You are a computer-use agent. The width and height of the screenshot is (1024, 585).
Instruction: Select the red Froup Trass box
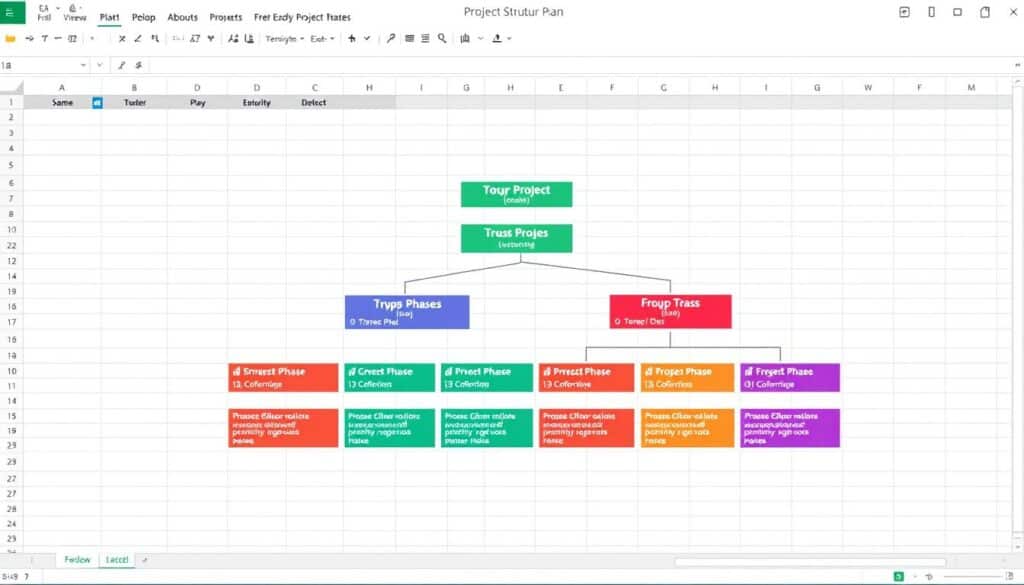671,311
